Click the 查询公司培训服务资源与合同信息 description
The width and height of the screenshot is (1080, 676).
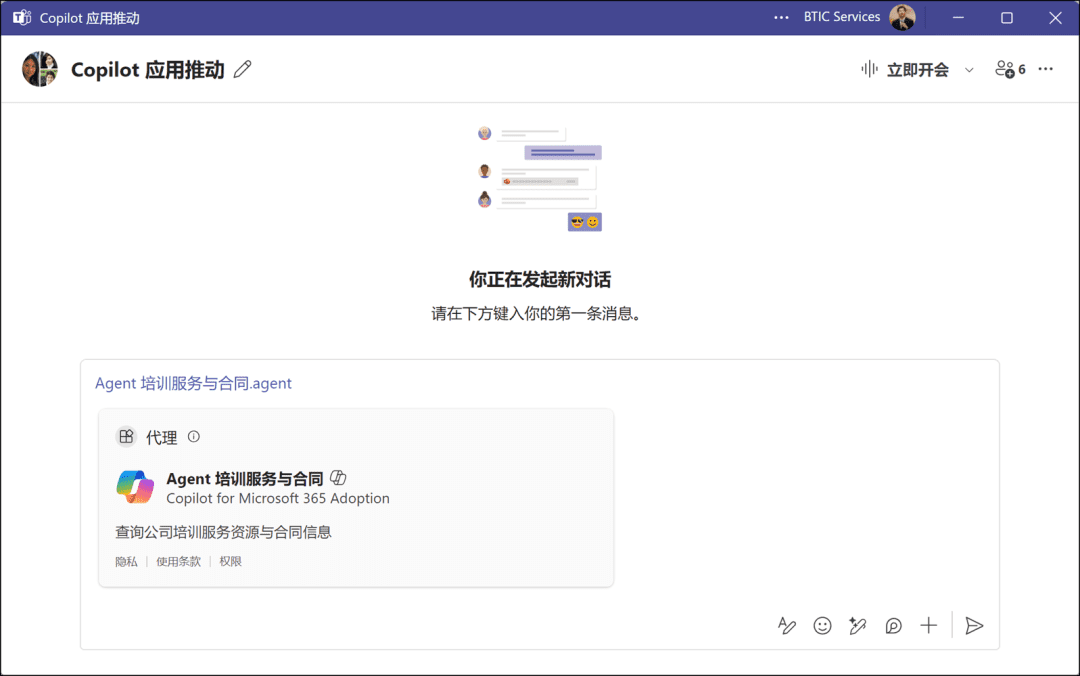(x=223, y=532)
